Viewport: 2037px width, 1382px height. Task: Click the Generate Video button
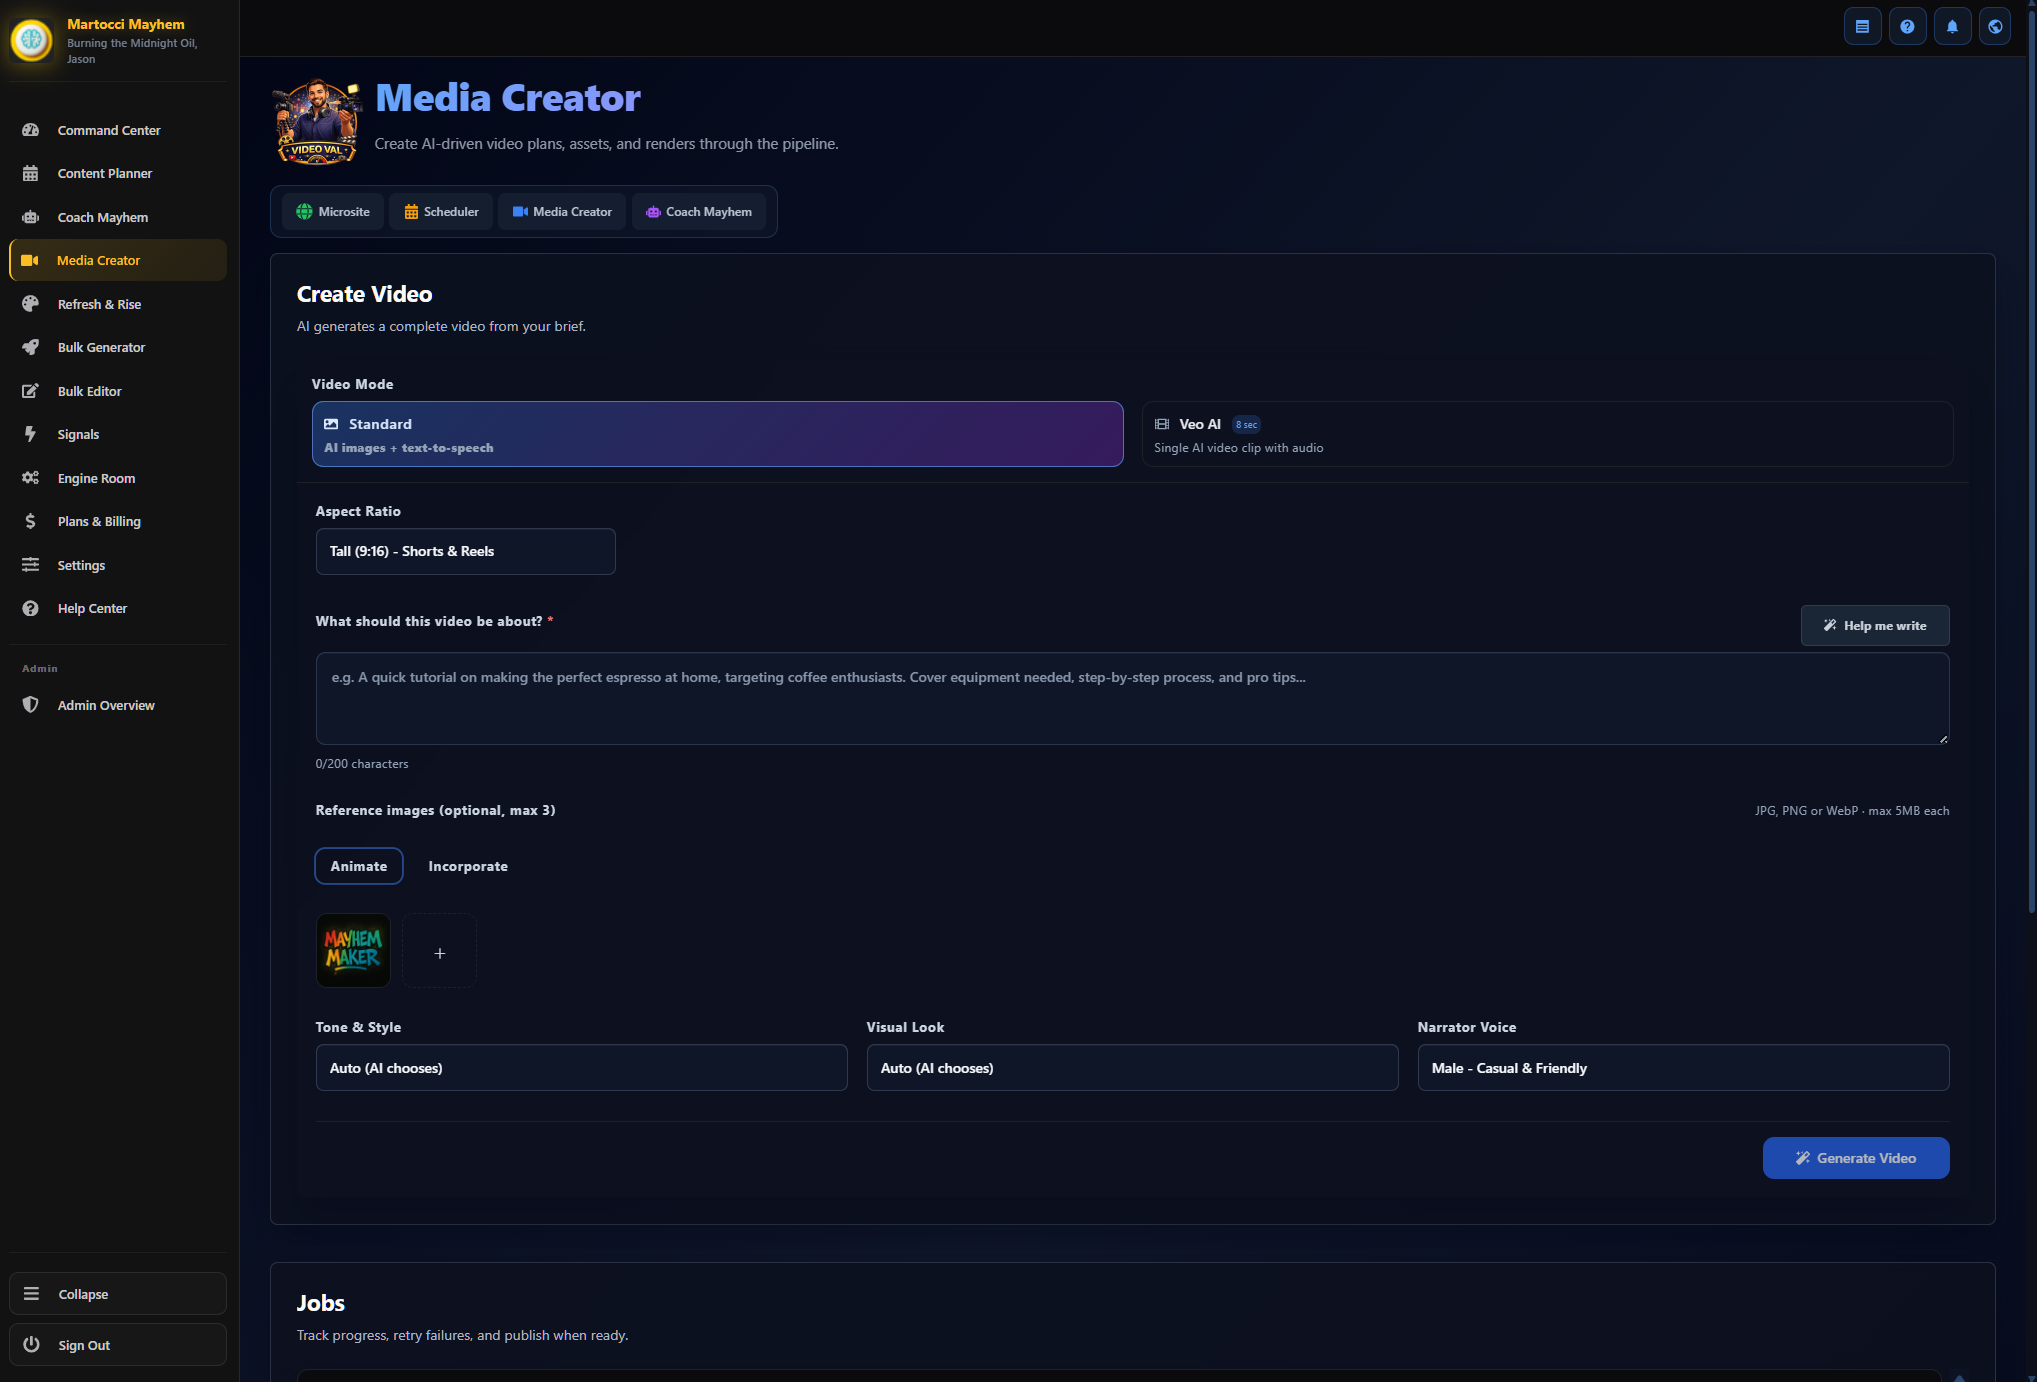coord(1855,1158)
